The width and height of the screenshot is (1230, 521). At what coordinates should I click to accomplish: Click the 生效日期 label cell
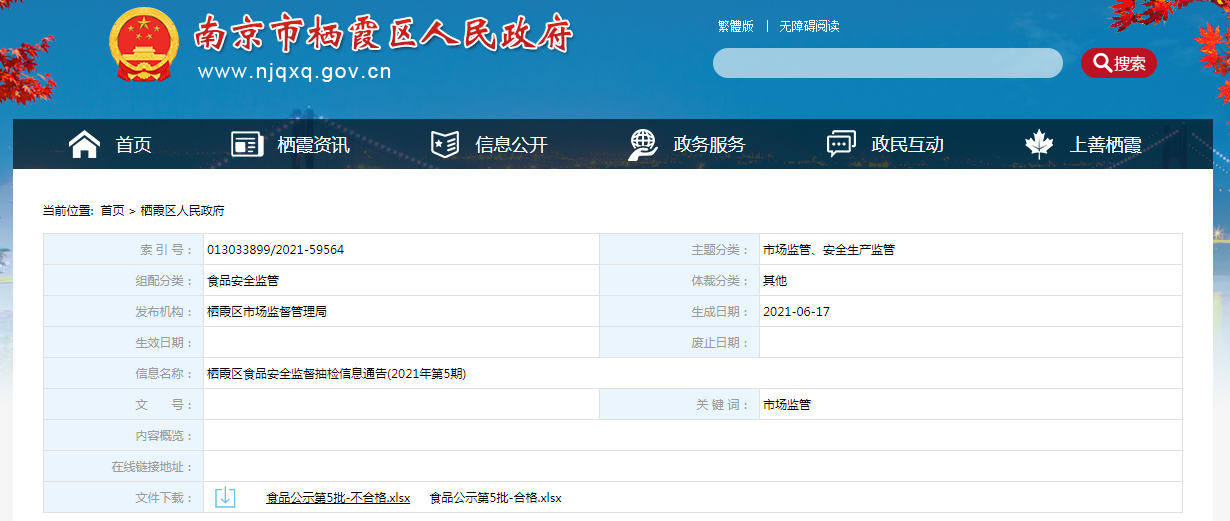click(123, 343)
